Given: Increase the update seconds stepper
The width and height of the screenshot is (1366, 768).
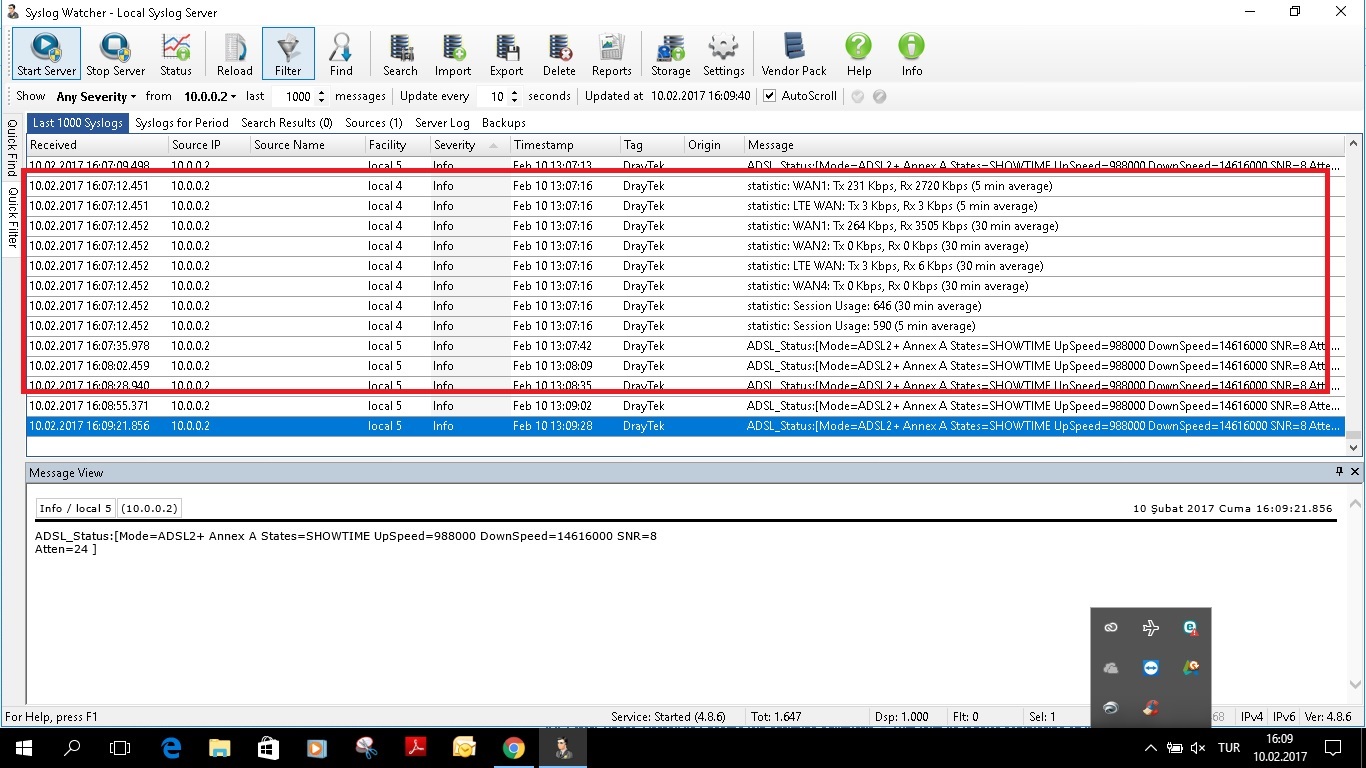Looking at the screenshot, I should pyautogui.click(x=514, y=92).
